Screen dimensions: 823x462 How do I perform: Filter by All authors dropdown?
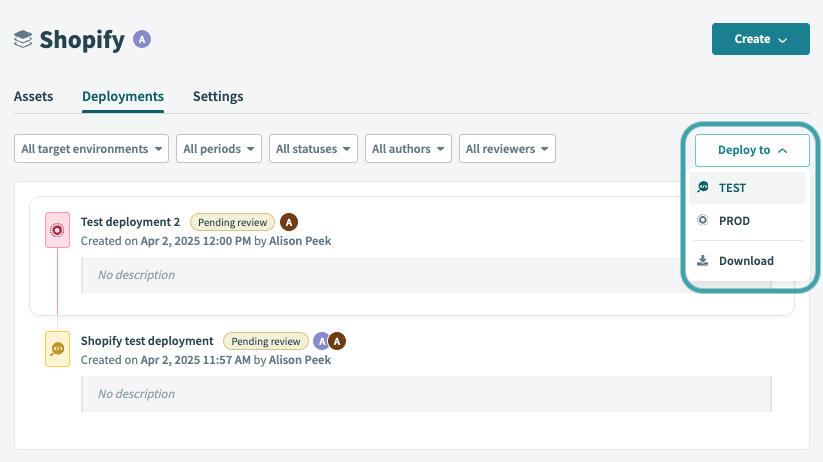(408, 149)
